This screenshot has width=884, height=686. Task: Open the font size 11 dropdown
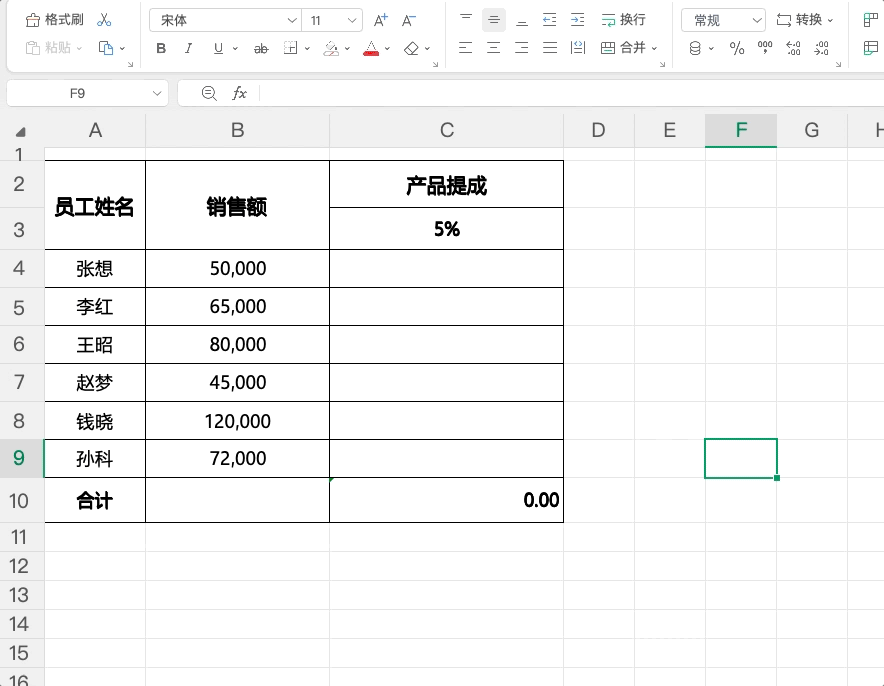(332, 20)
